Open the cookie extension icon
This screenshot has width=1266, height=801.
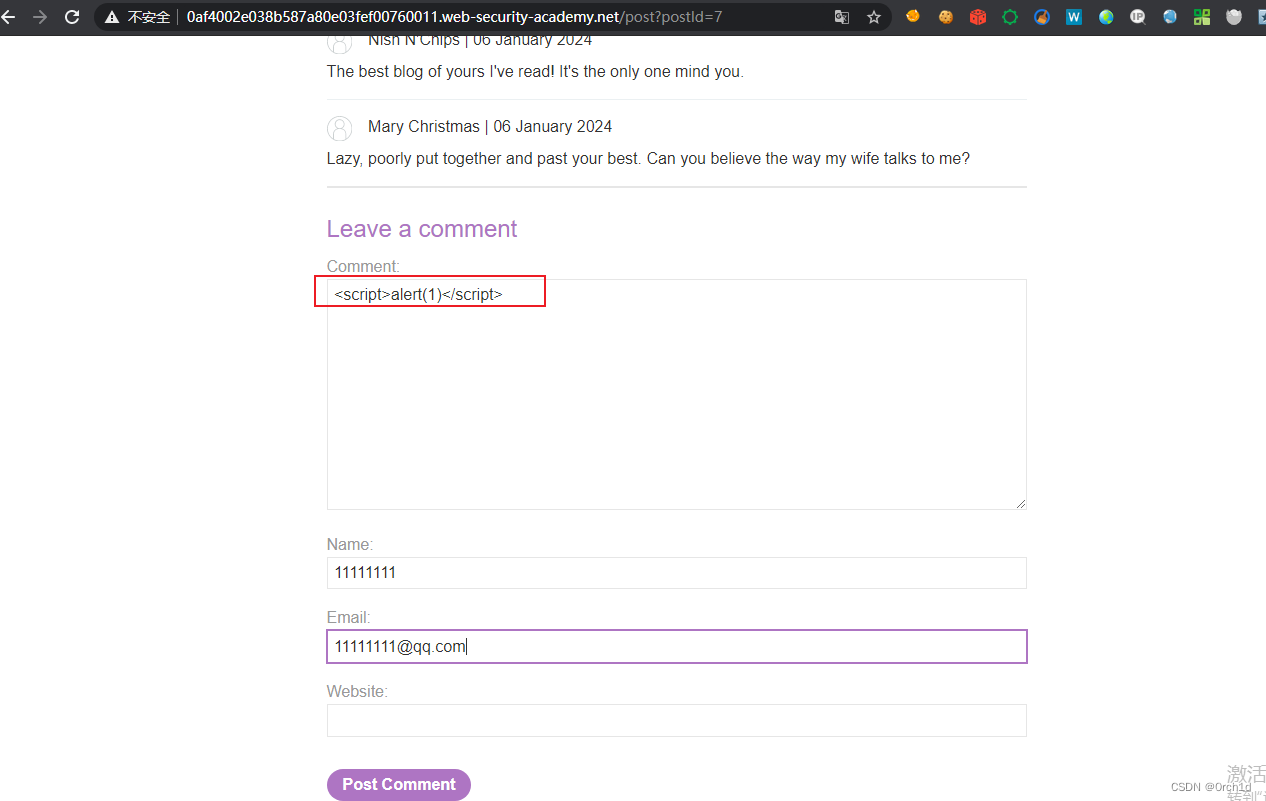point(945,17)
